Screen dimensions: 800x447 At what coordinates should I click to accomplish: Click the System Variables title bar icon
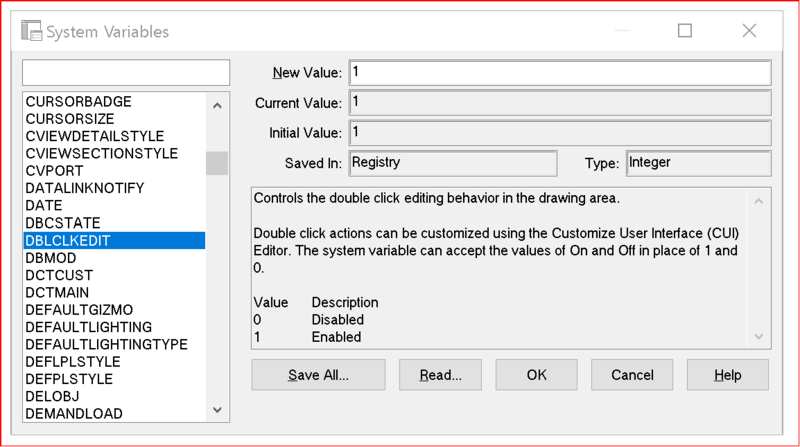[31, 31]
